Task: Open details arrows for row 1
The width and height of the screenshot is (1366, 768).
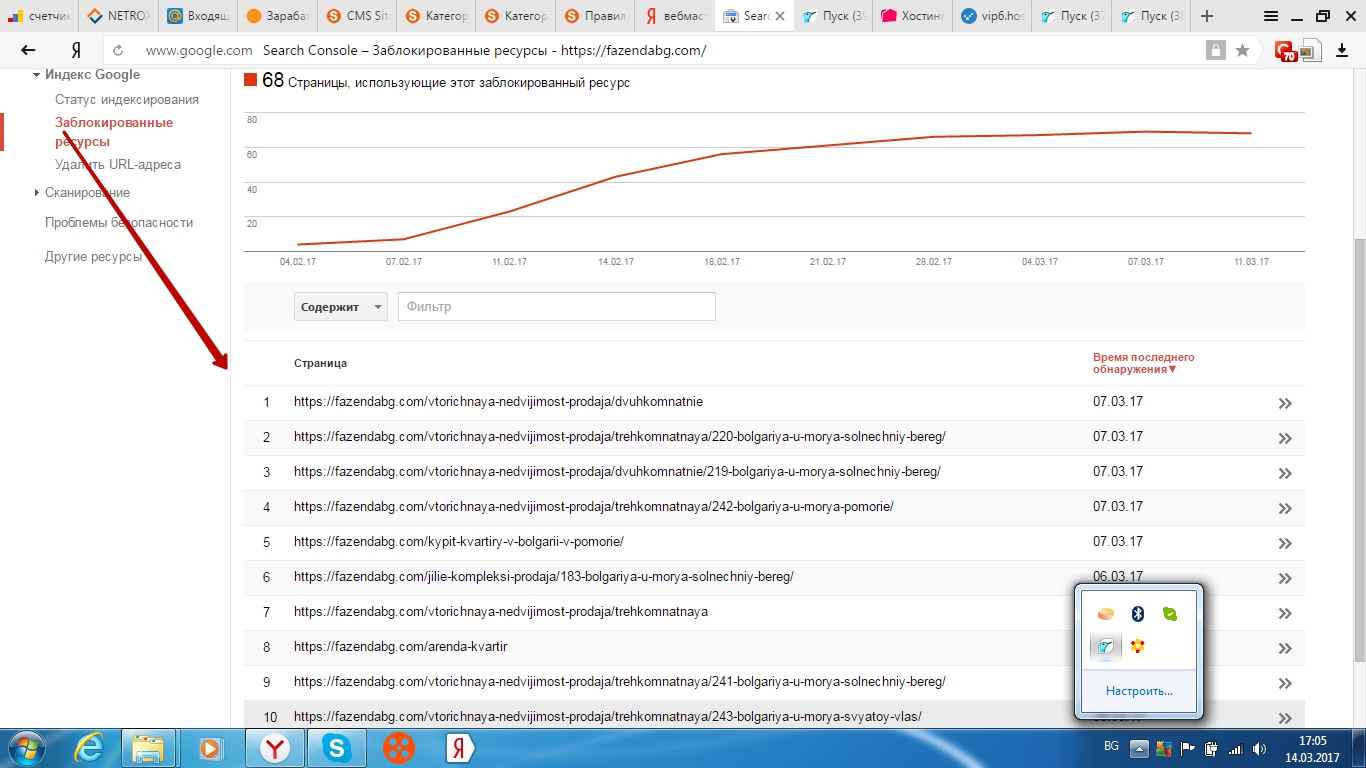Action: (1285, 403)
